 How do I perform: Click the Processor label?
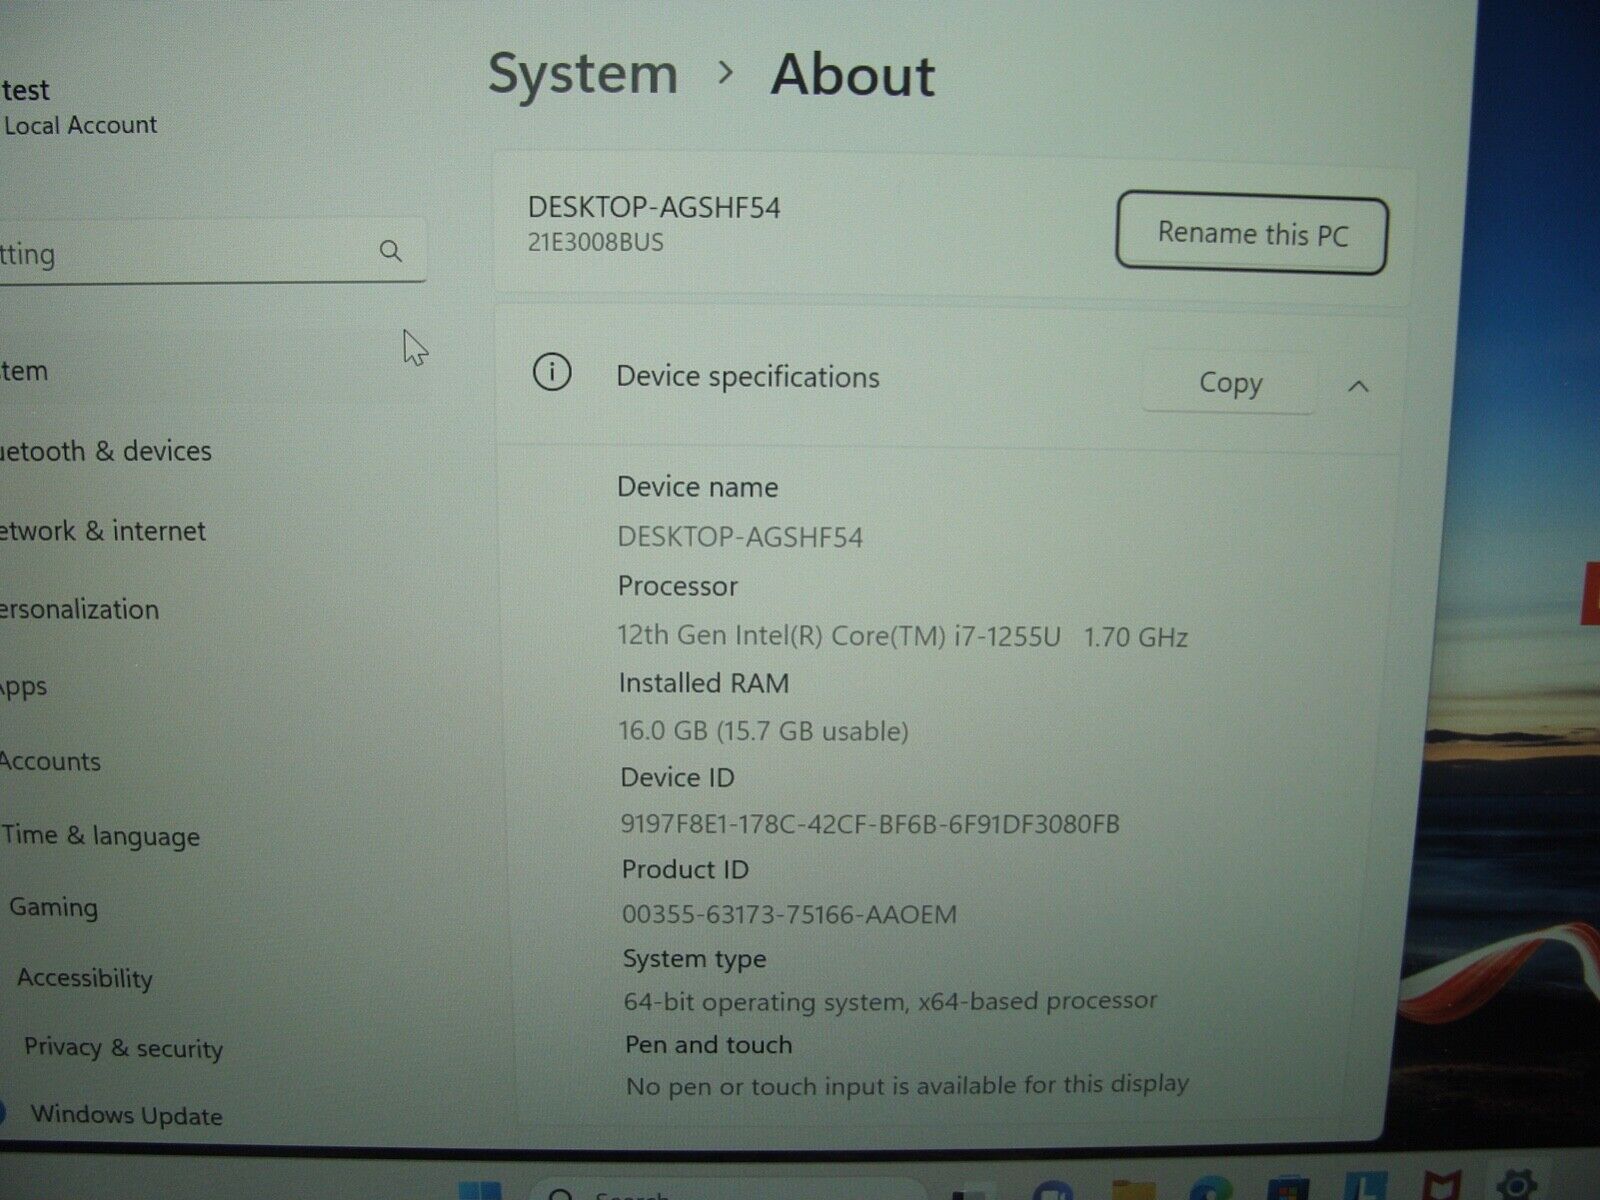click(677, 586)
